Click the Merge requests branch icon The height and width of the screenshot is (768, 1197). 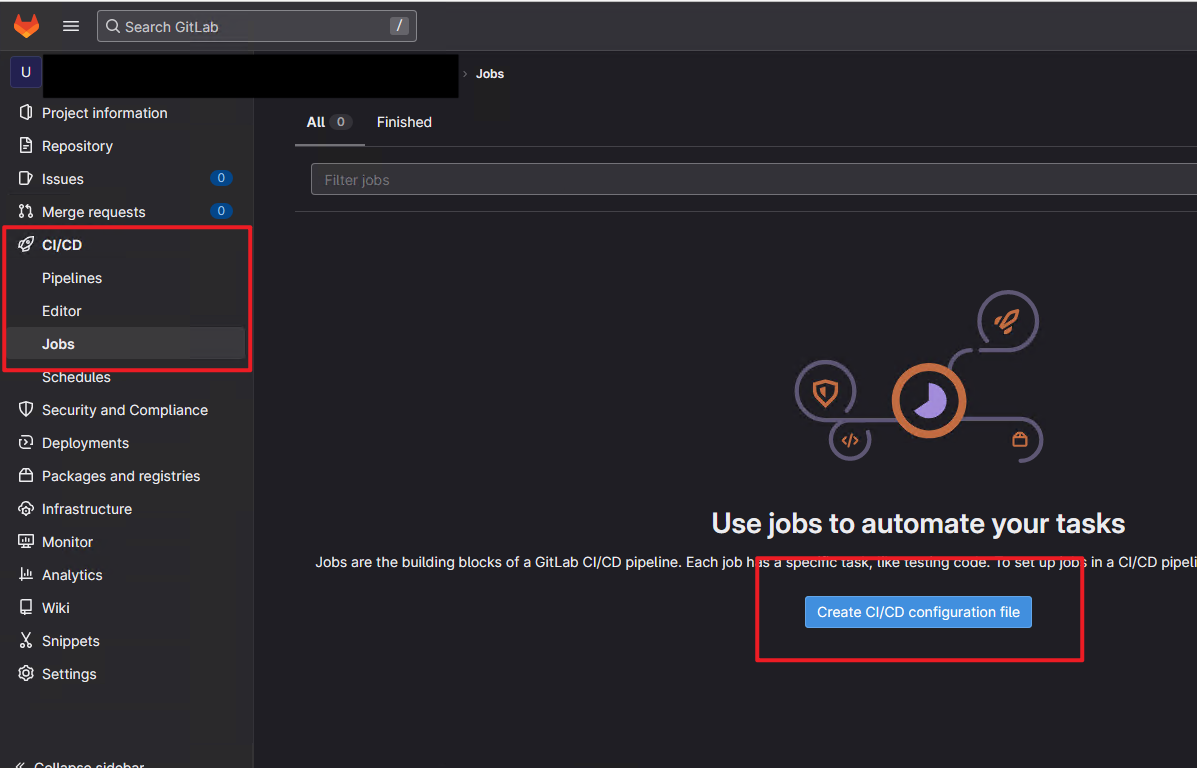click(x=26, y=211)
